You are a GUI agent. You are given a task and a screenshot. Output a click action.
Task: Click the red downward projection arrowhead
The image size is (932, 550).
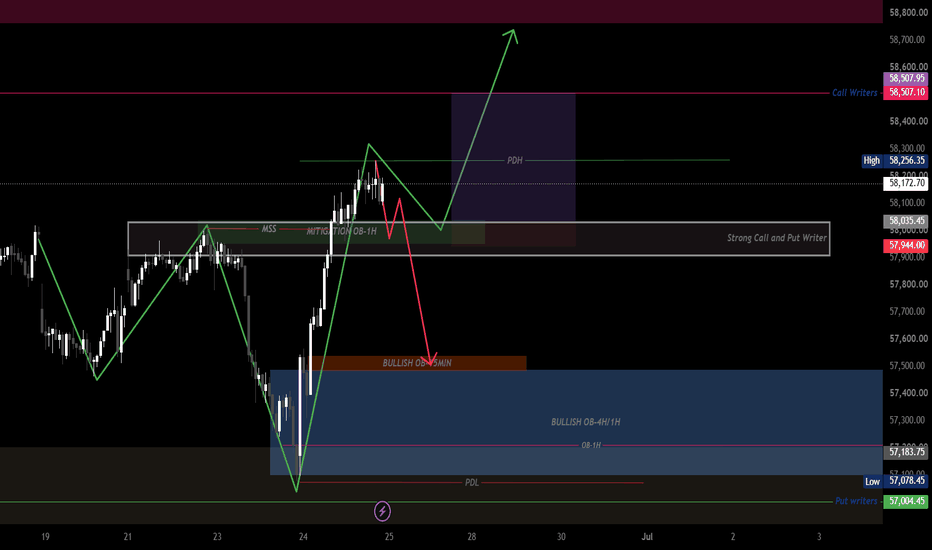(432, 359)
